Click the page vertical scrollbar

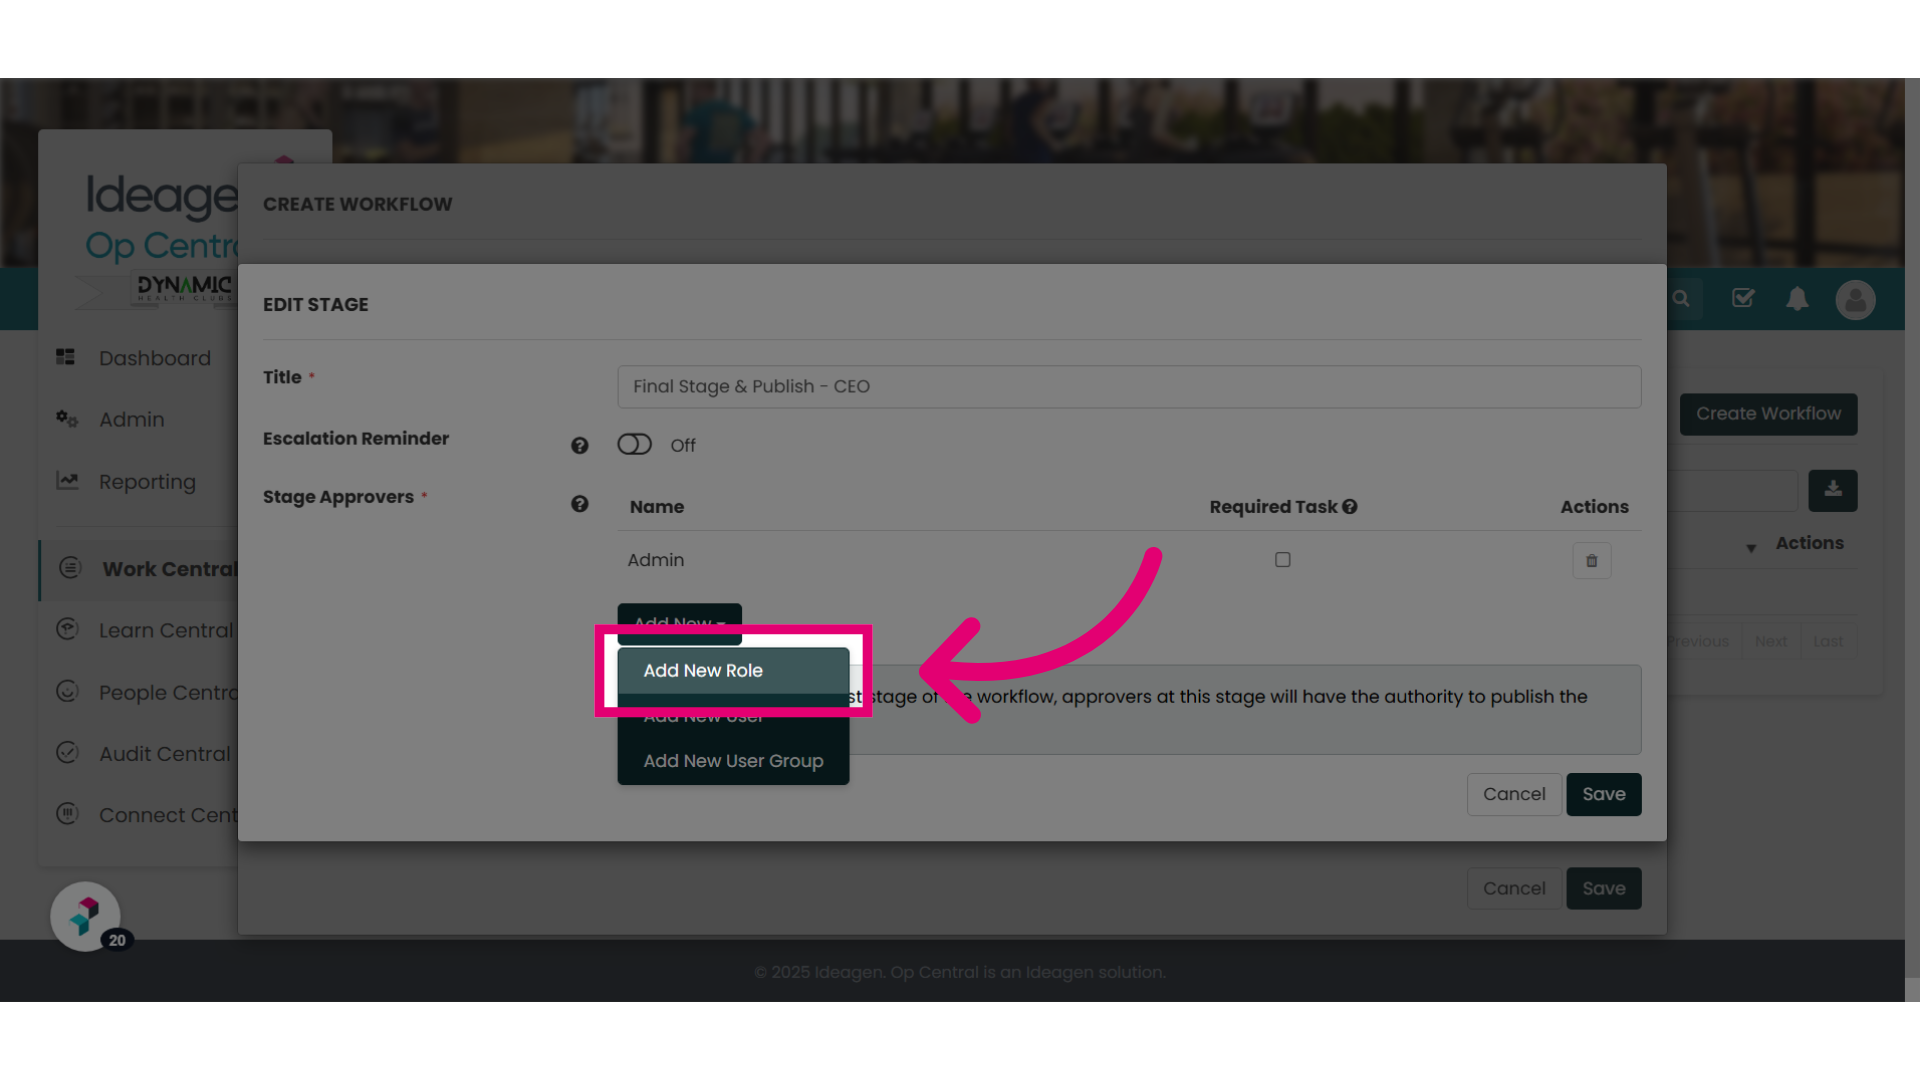1912,540
